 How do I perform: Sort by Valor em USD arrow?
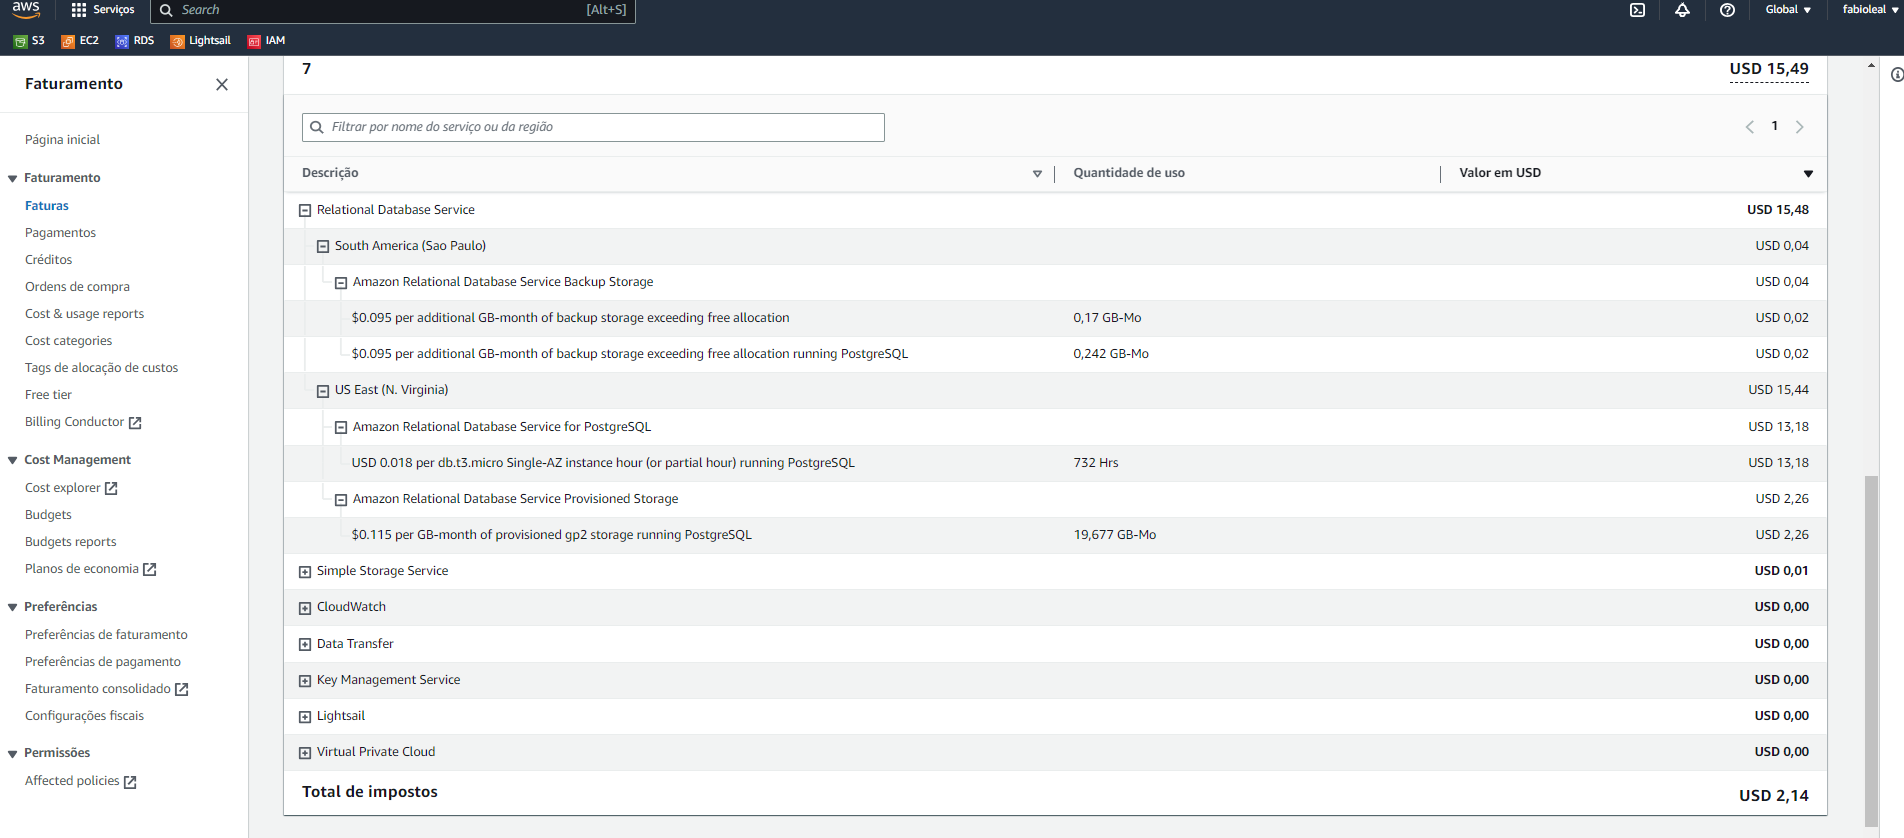[1808, 174]
